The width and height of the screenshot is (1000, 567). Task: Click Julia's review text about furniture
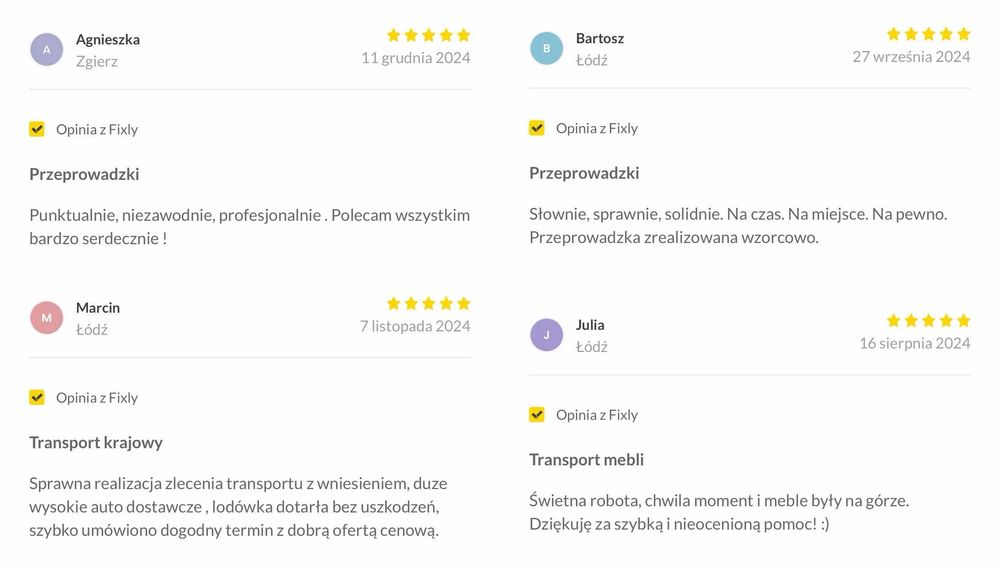(718, 512)
